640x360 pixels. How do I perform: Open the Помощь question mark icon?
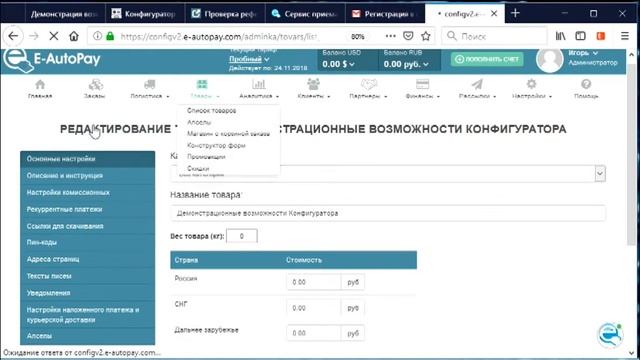coord(586,84)
